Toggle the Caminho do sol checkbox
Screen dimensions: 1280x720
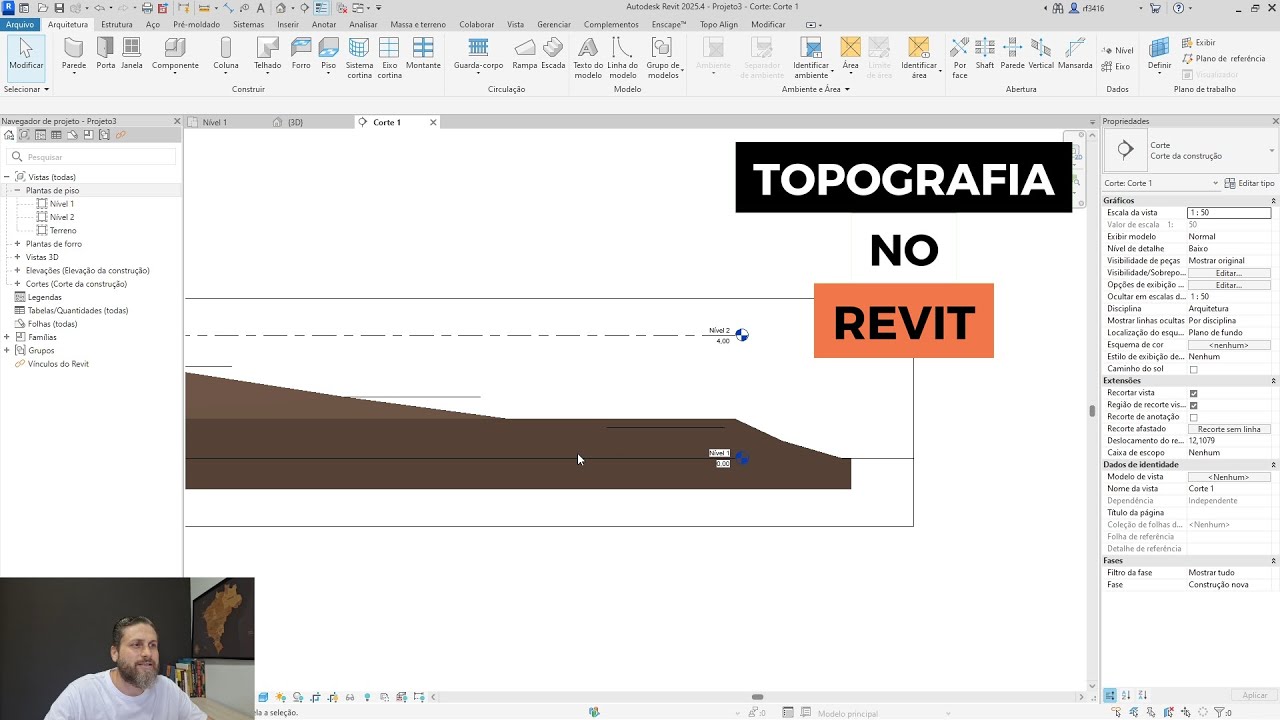point(1193,369)
